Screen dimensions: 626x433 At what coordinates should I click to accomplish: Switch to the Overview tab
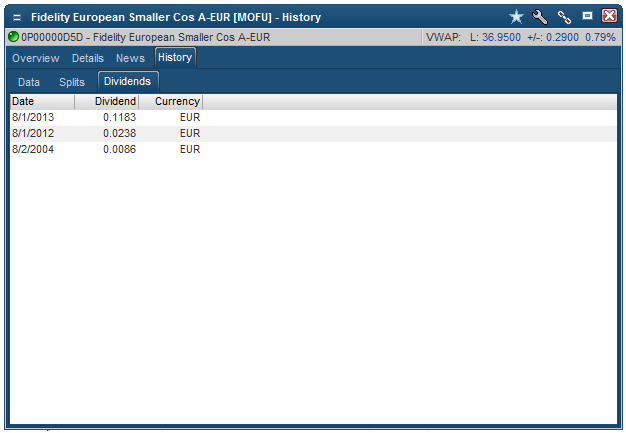[x=36, y=58]
